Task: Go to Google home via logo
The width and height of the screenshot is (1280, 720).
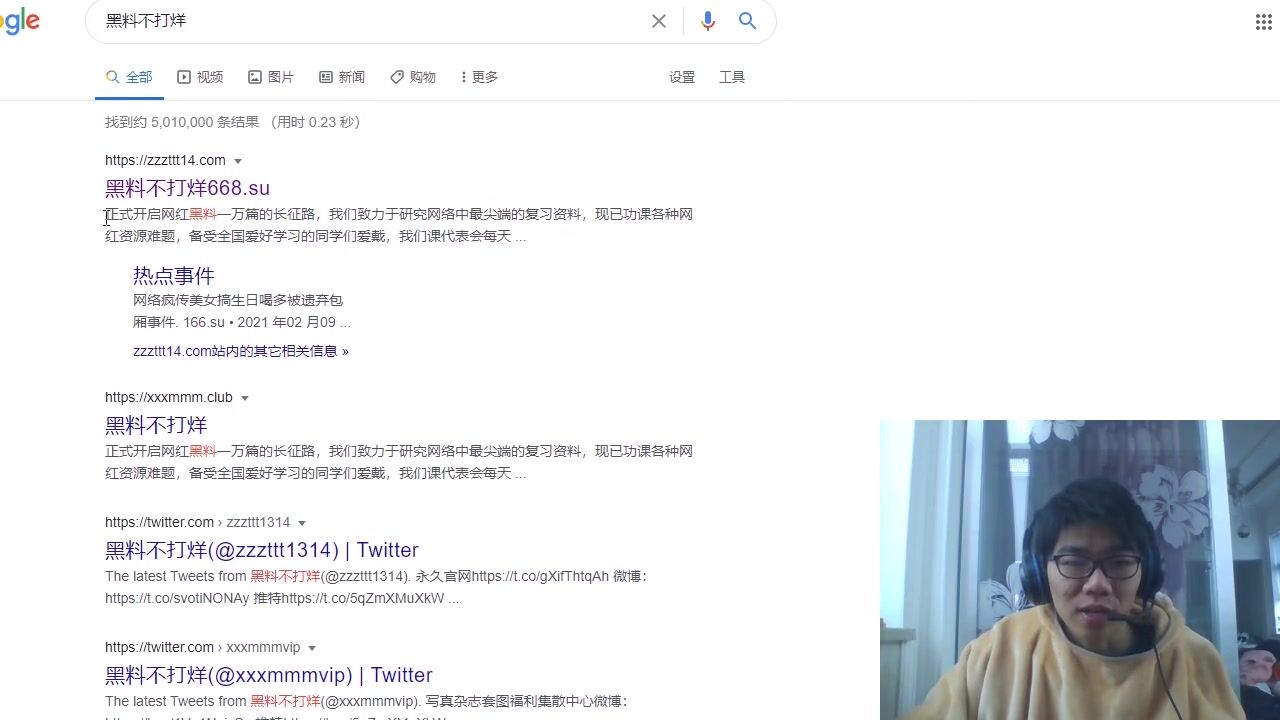Action: (18, 21)
